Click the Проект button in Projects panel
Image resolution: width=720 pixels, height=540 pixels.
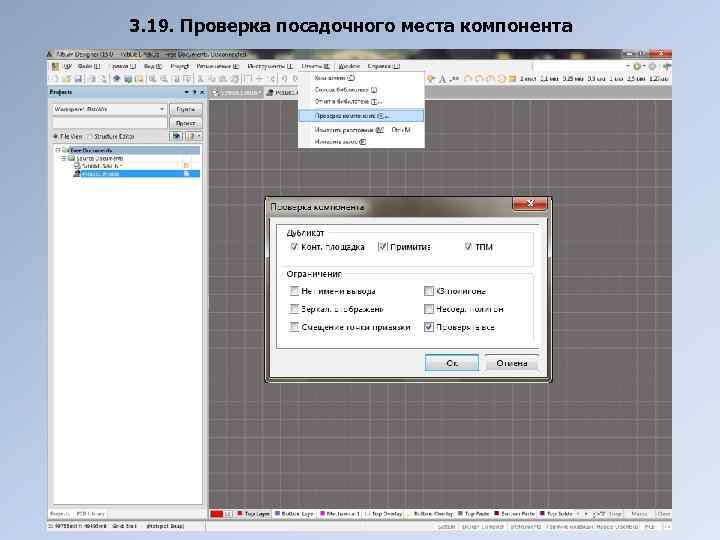coord(186,123)
